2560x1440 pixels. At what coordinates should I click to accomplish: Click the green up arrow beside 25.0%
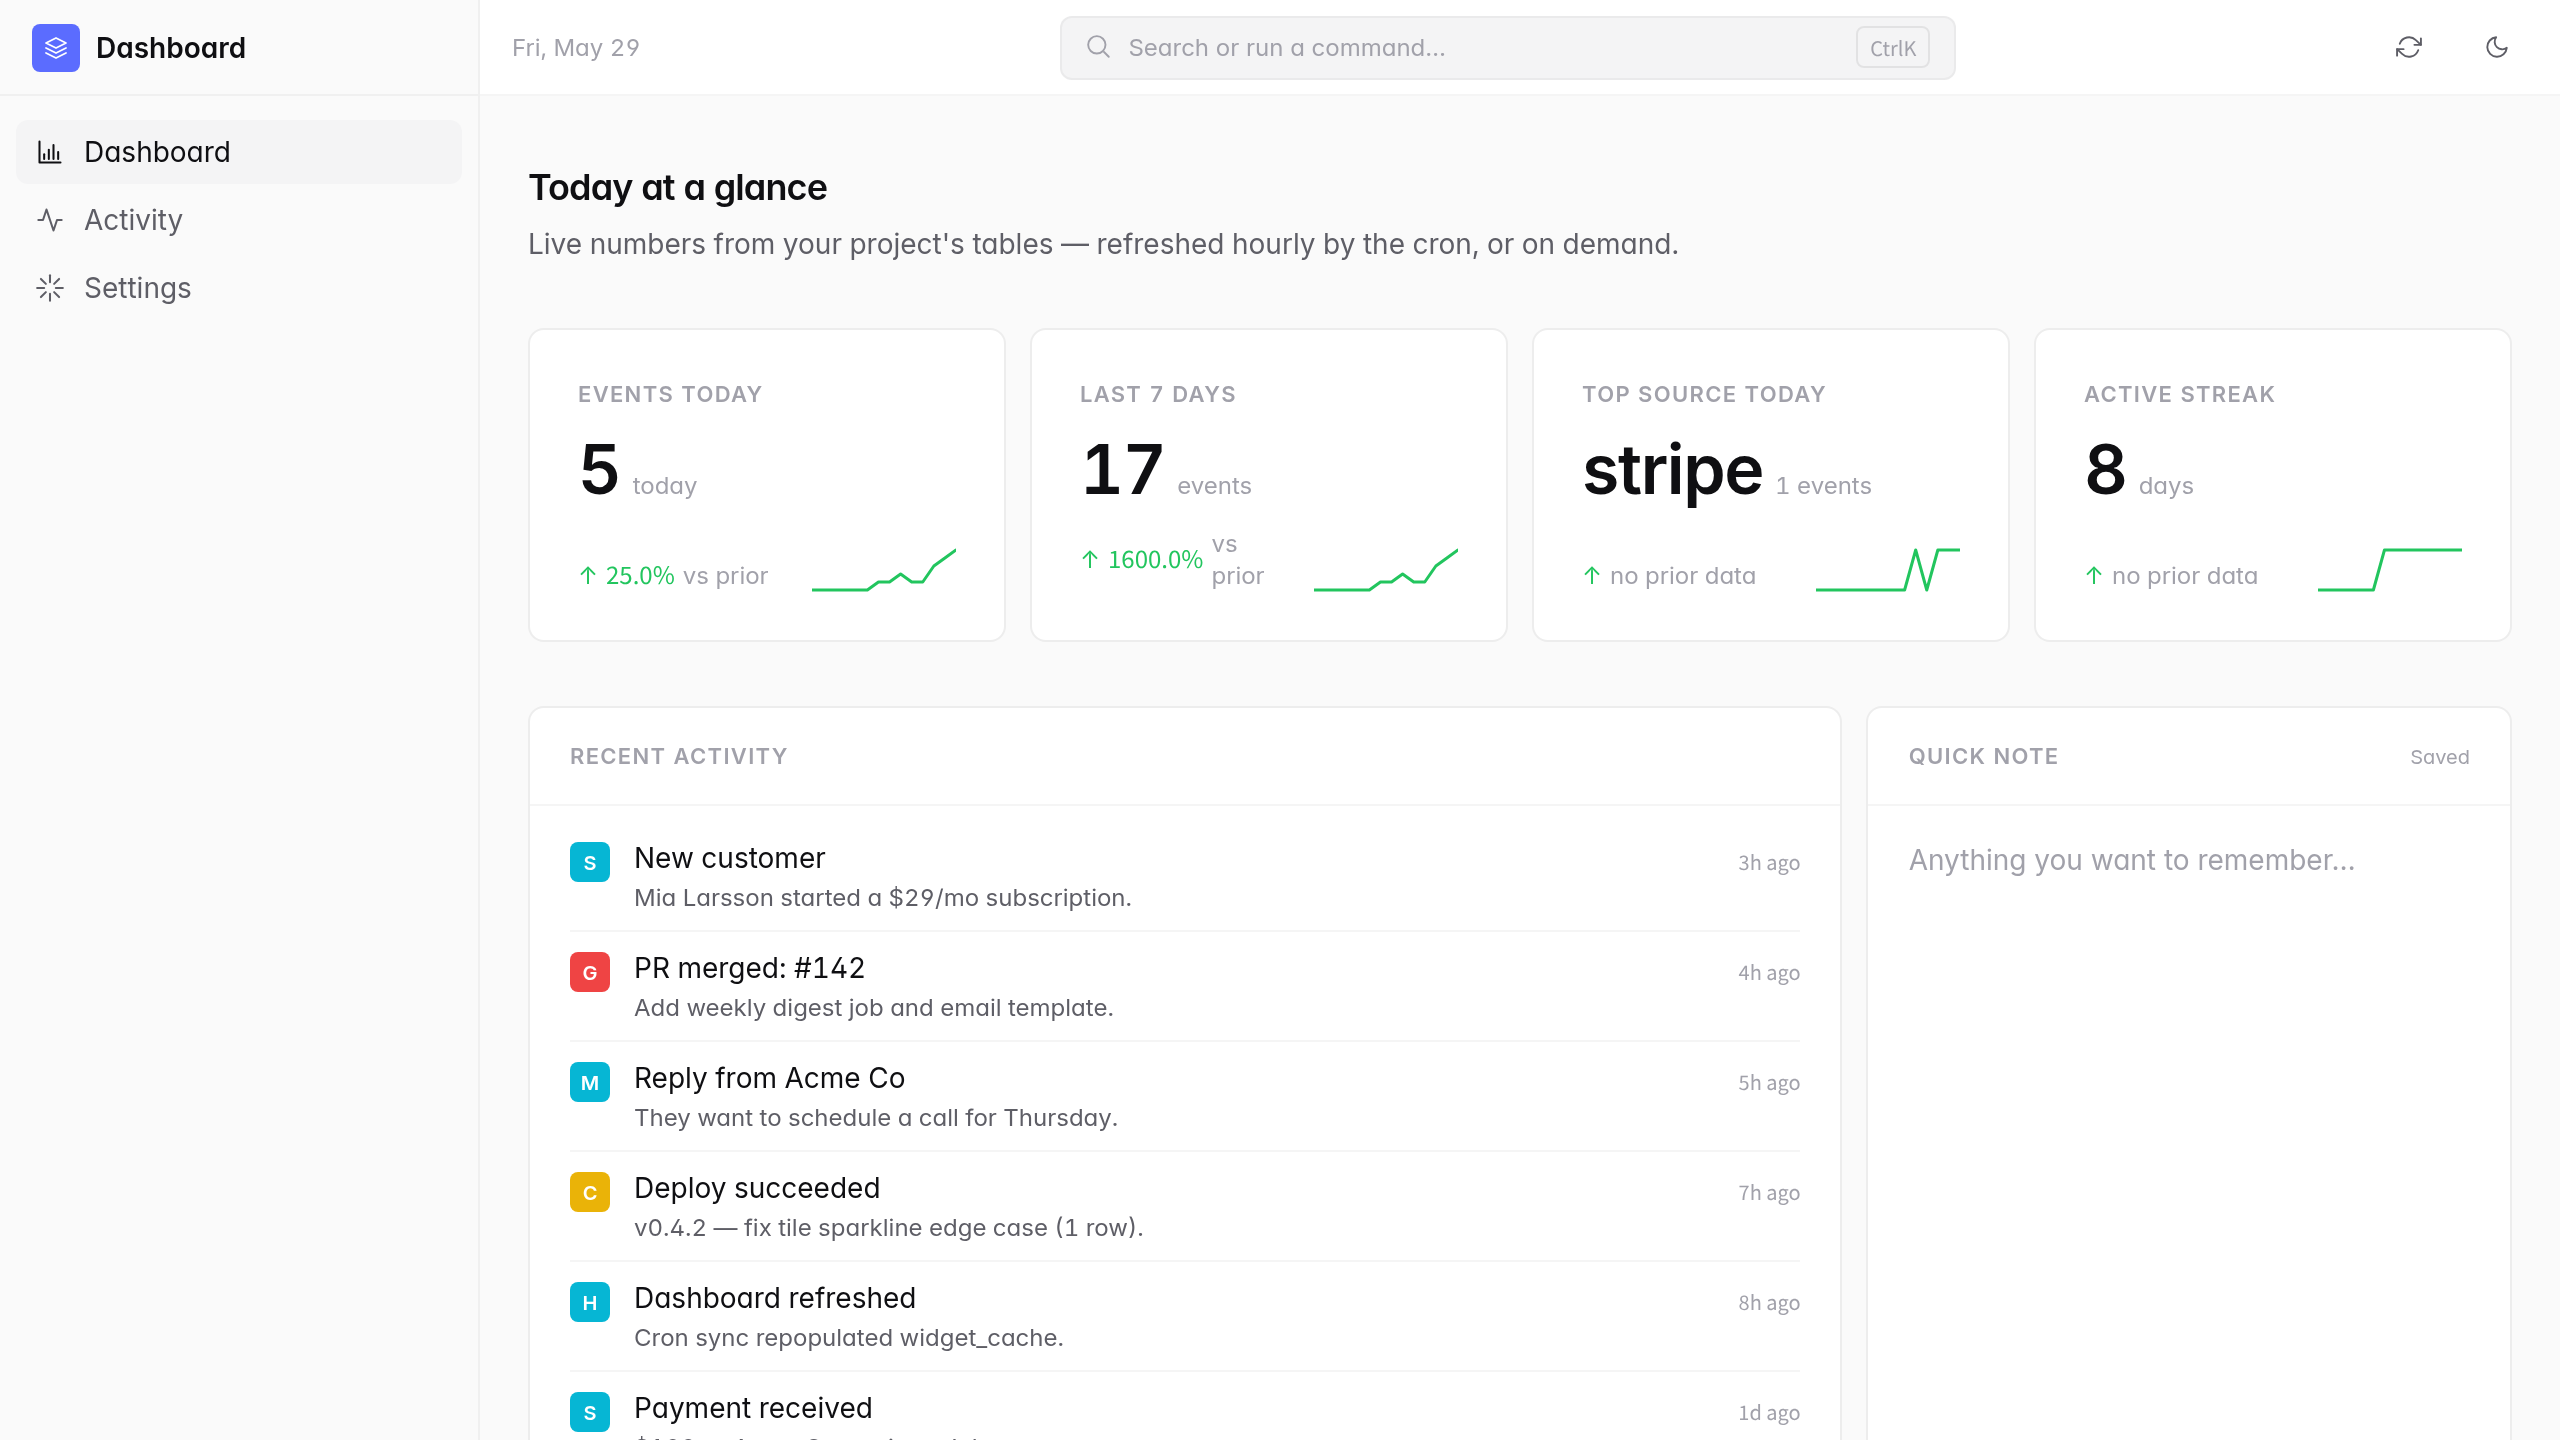pos(588,575)
